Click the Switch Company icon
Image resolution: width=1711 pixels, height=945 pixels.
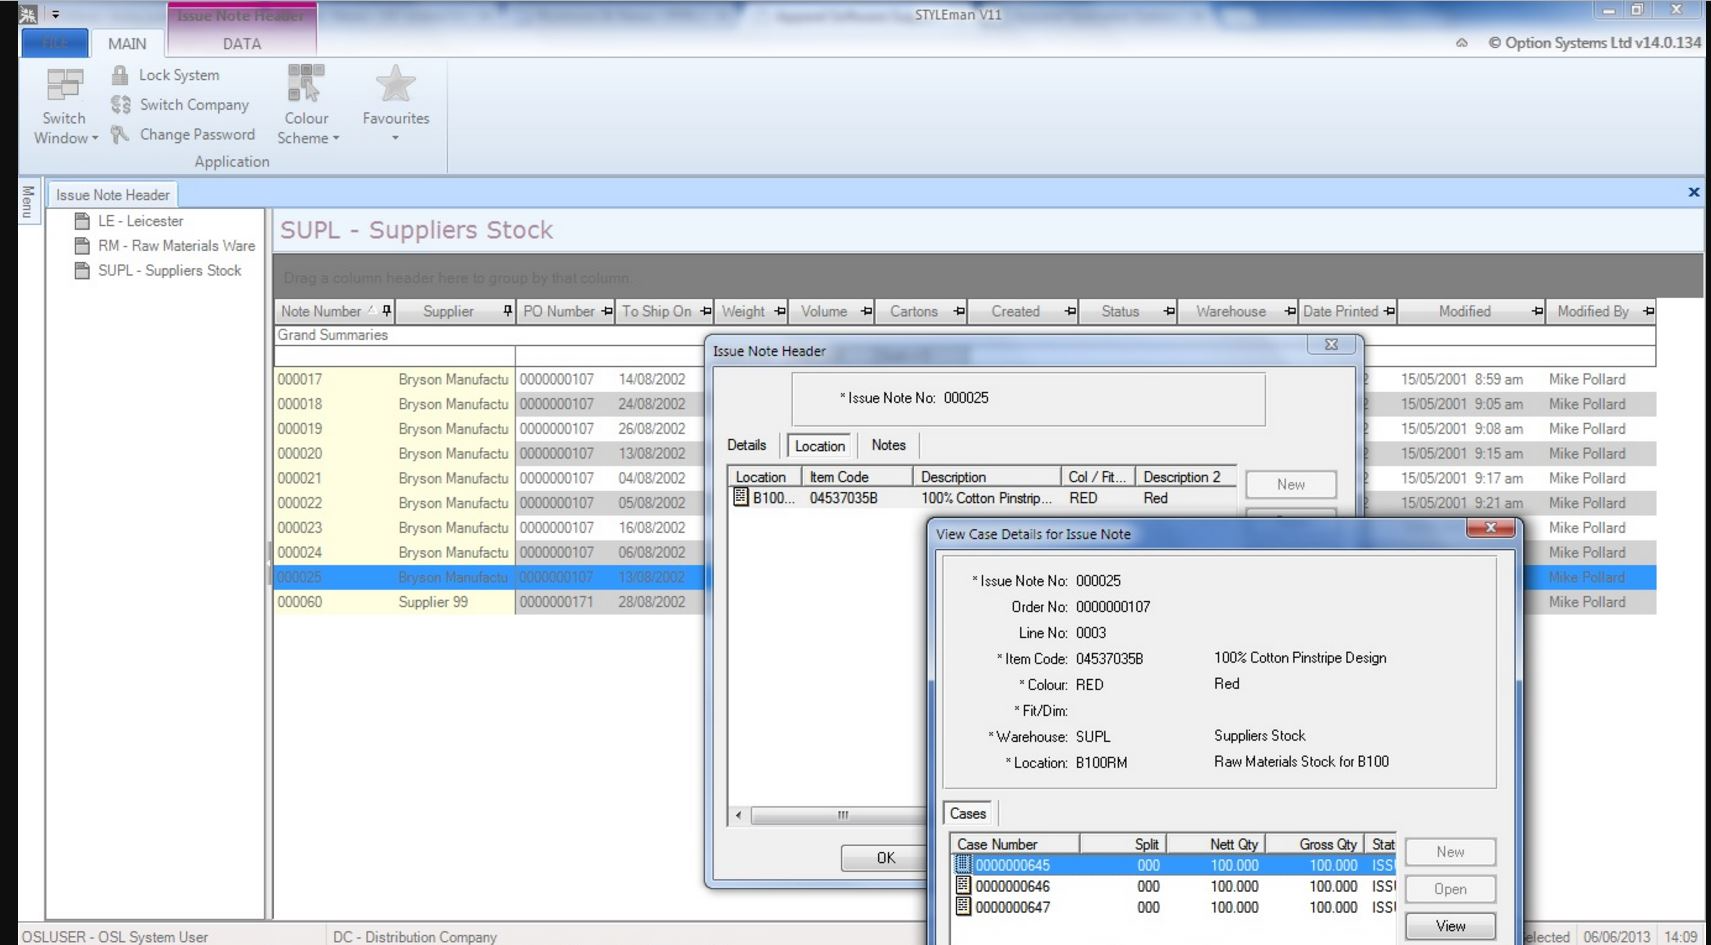coord(121,104)
